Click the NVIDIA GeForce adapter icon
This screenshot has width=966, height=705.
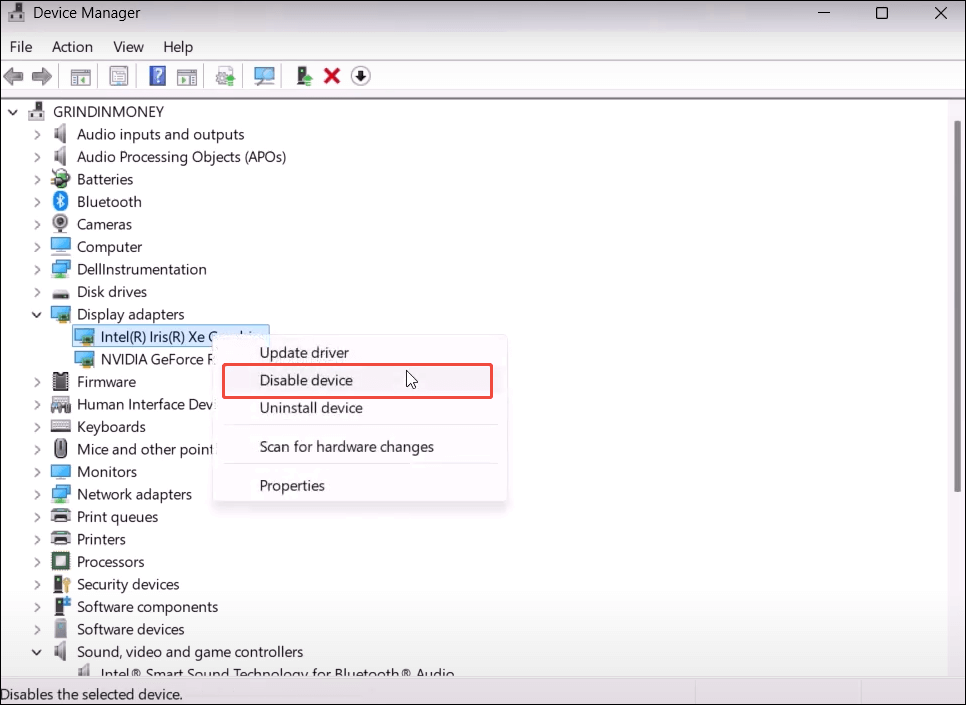(84, 359)
